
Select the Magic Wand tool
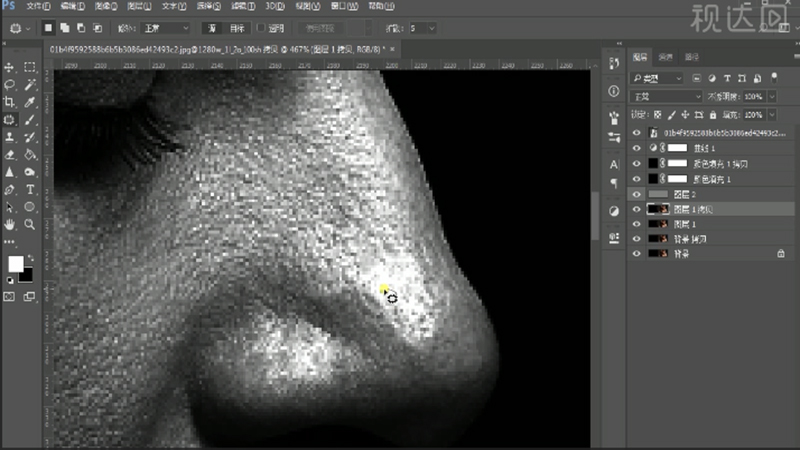click(30, 85)
